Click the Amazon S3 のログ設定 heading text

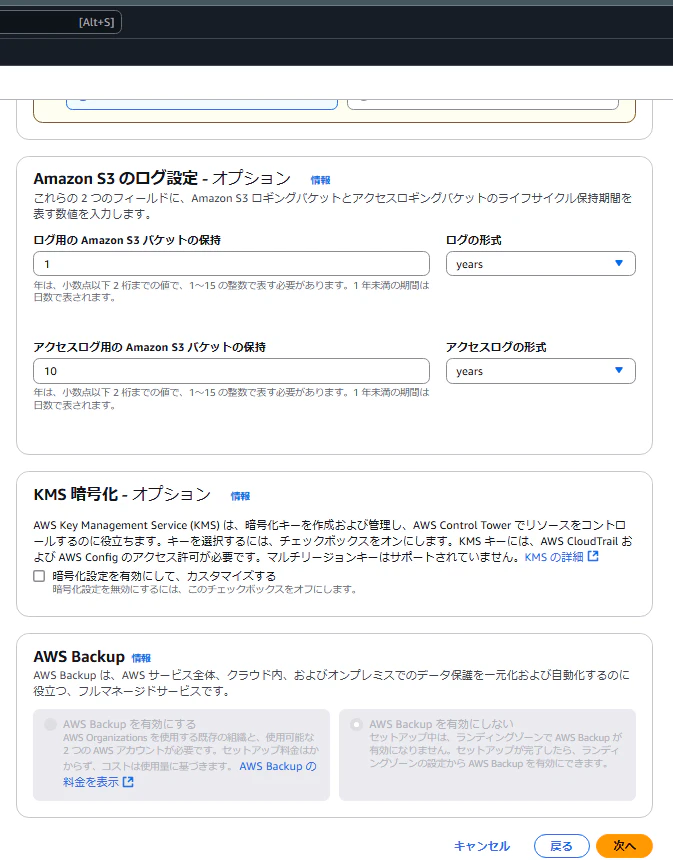tap(116, 178)
